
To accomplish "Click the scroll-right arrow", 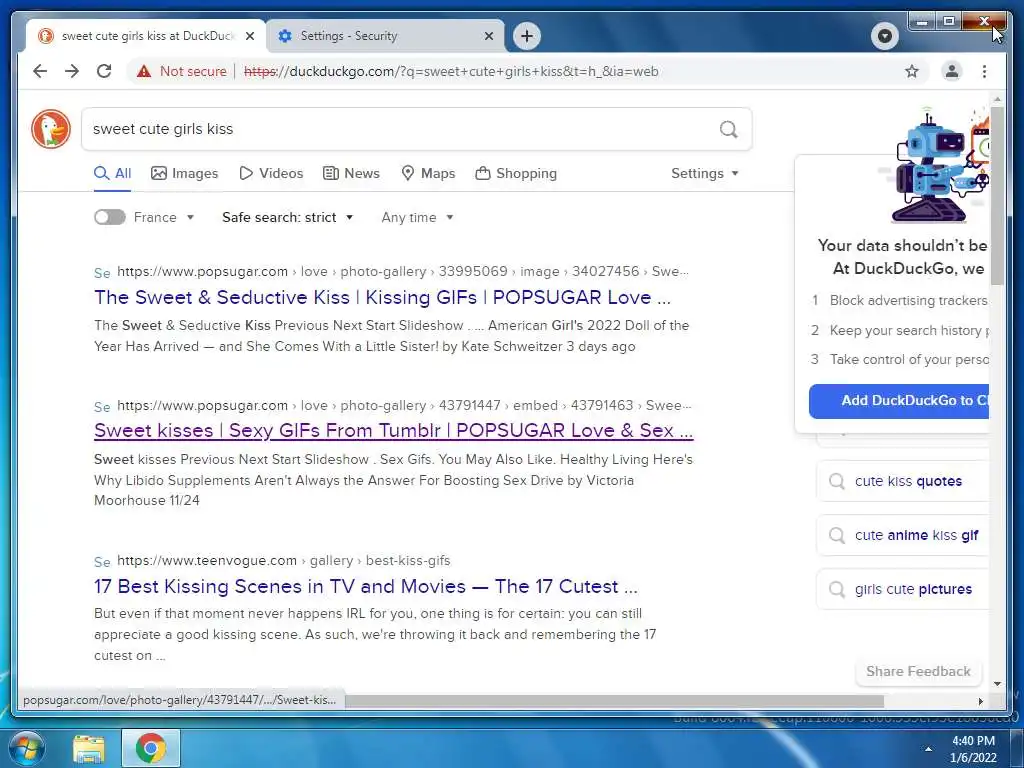I will tap(980, 701).
